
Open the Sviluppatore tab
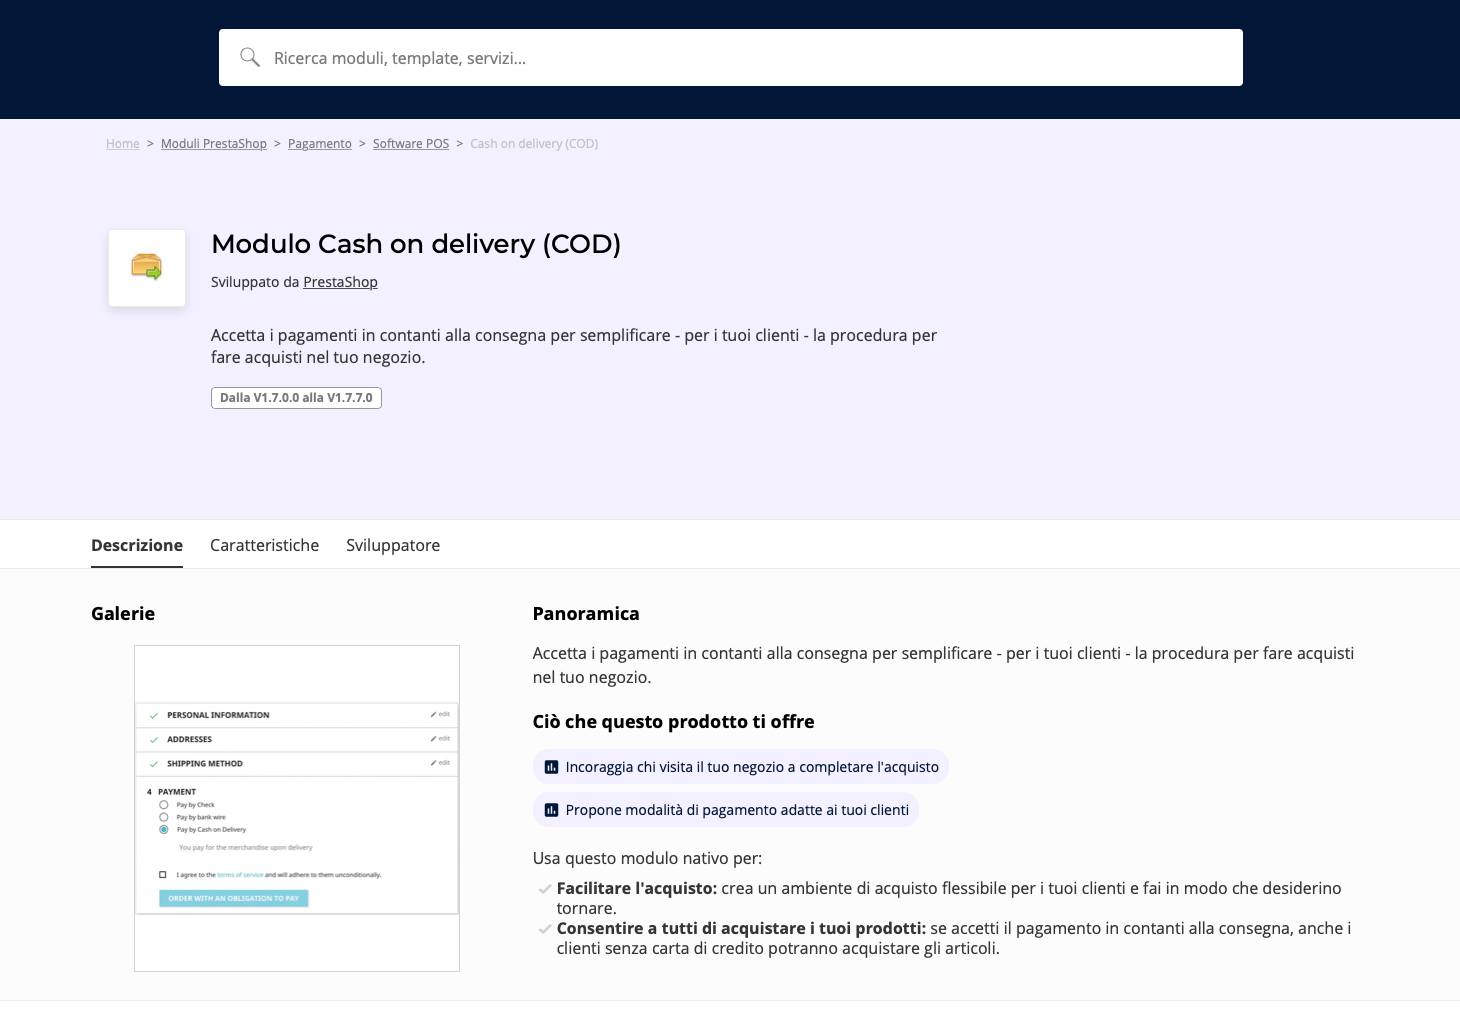393,545
